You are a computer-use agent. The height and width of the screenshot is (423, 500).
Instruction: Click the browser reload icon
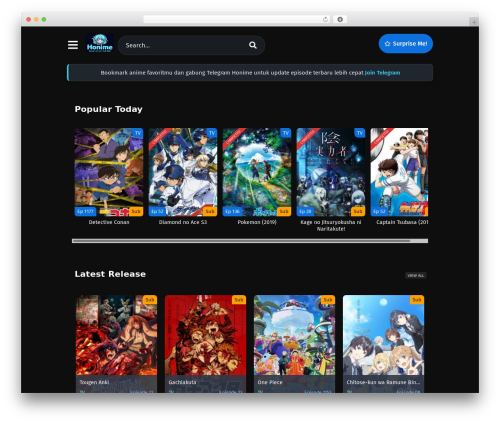pyautogui.click(x=325, y=19)
